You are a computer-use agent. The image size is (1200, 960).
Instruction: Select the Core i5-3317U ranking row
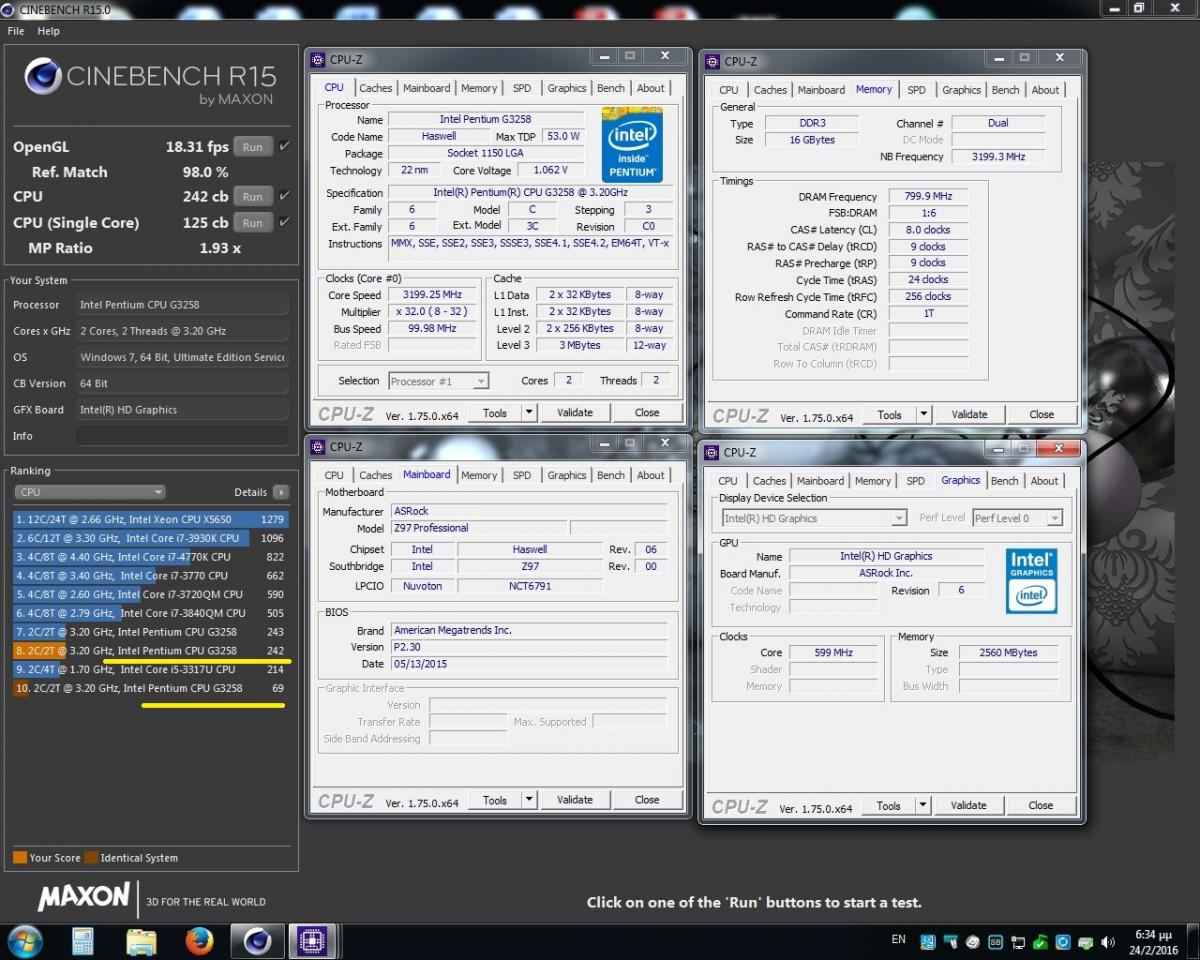click(151, 669)
